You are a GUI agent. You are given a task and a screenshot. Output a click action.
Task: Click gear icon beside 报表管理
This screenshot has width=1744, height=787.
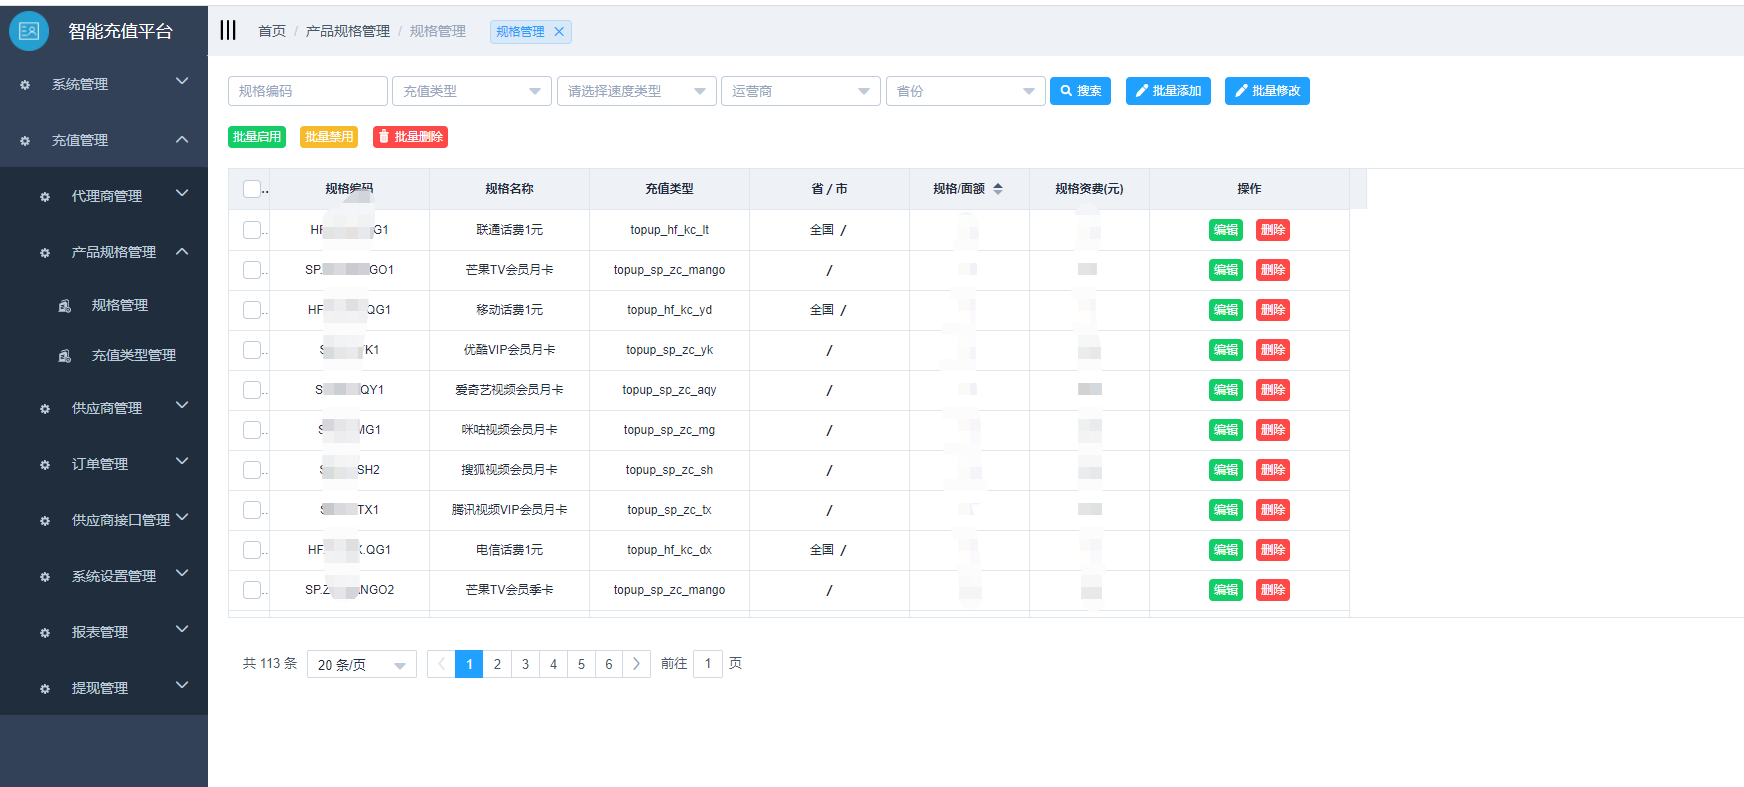[45, 633]
